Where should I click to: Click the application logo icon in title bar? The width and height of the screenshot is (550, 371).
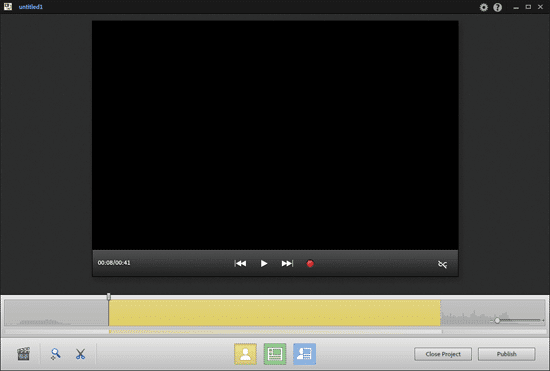click(x=8, y=7)
